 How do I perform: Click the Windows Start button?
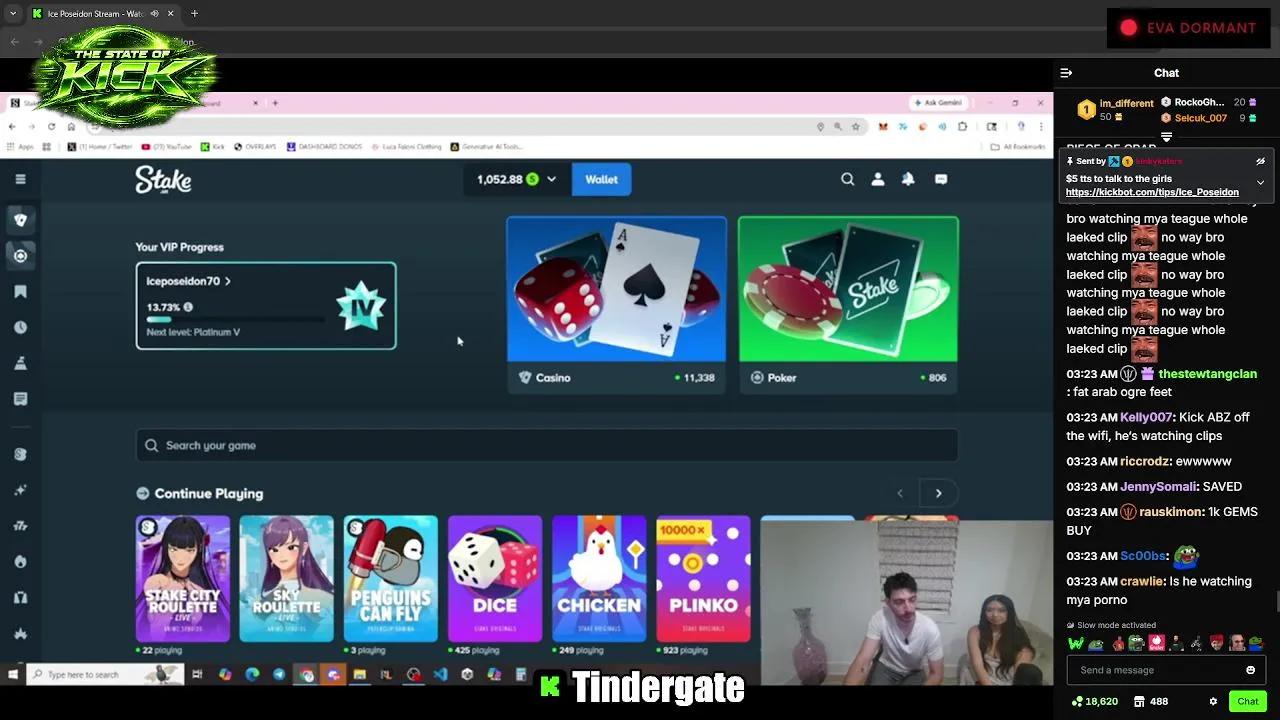[12, 675]
